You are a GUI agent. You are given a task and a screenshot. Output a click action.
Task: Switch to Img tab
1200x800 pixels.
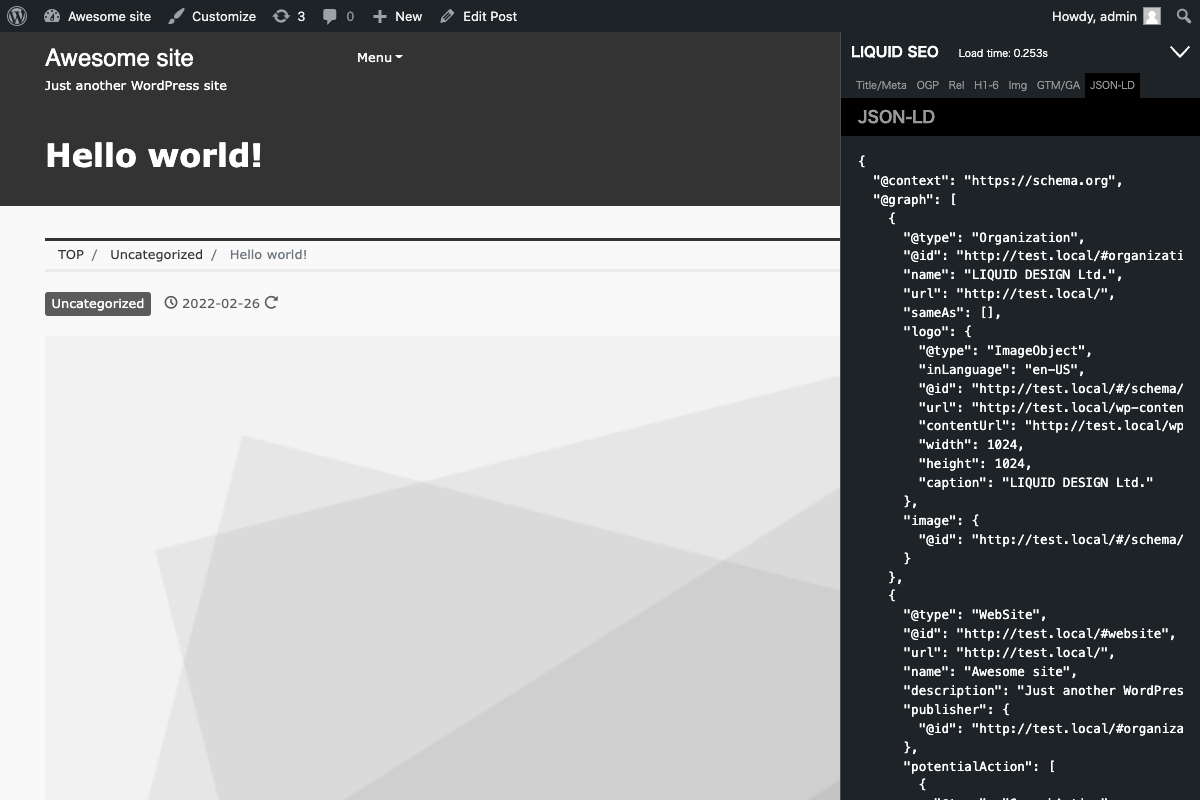click(x=1017, y=85)
